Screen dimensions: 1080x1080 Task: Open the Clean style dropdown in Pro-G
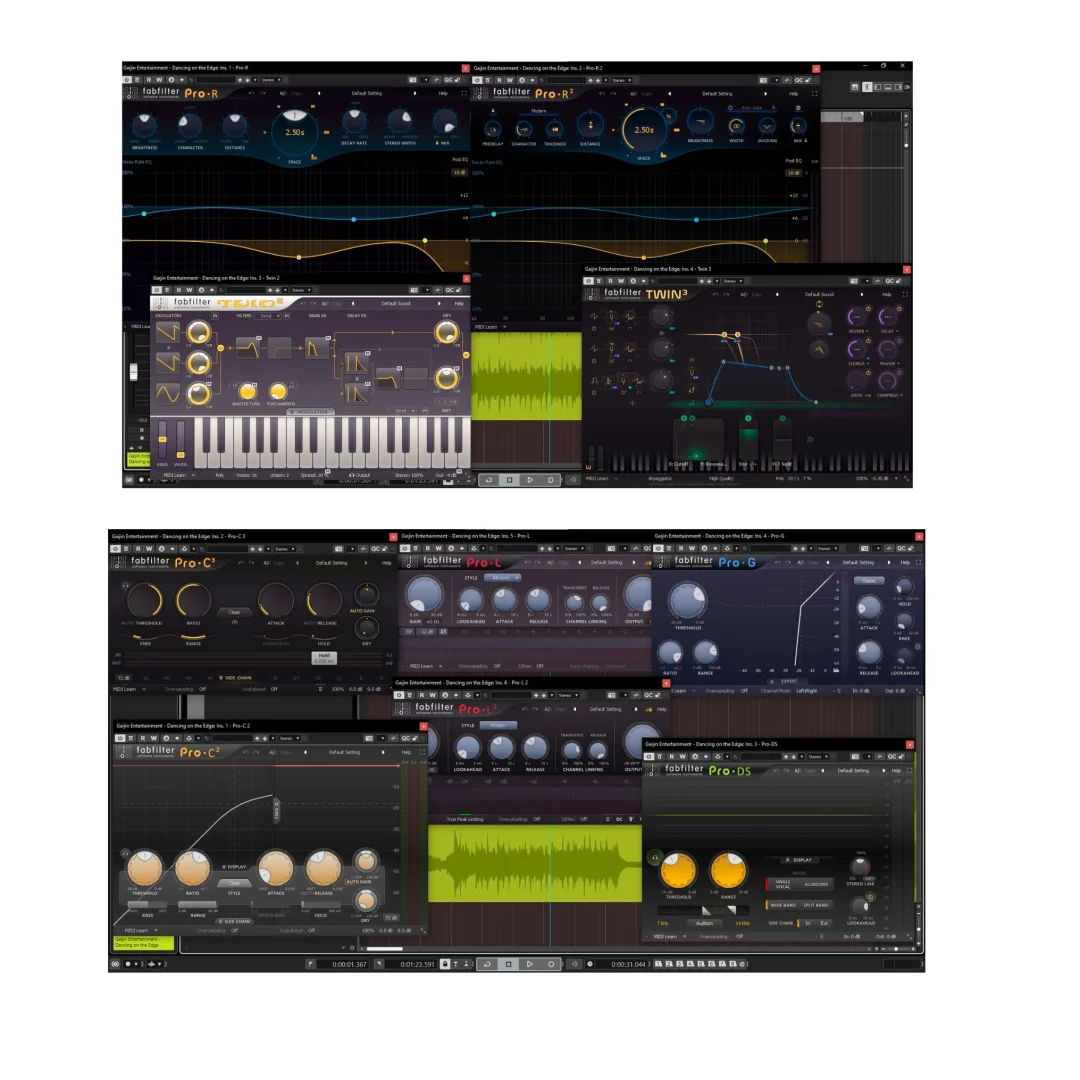[869, 581]
